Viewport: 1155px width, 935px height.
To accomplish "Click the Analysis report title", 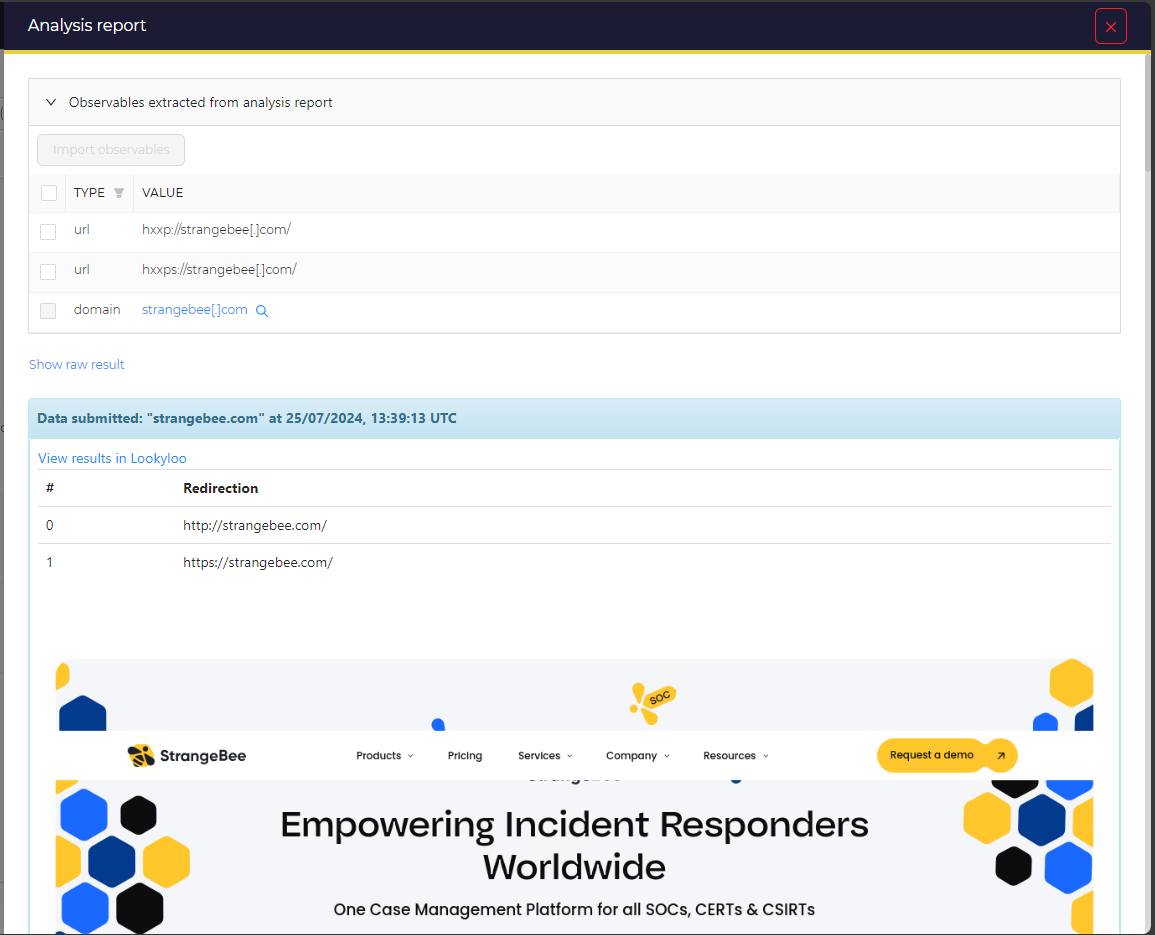I will (x=87, y=26).
